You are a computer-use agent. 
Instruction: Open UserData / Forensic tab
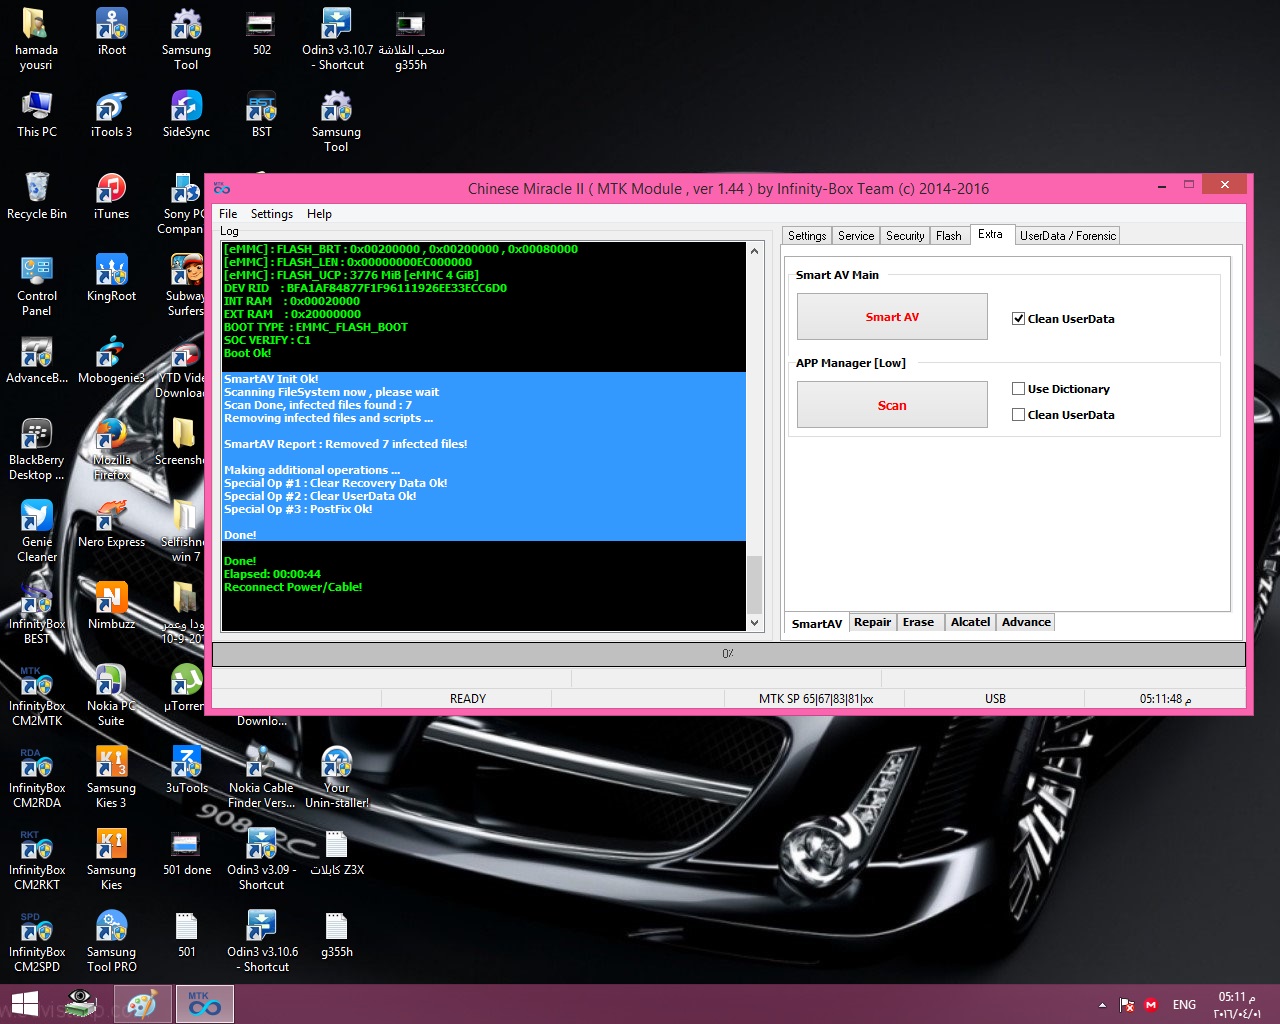(1068, 236)
